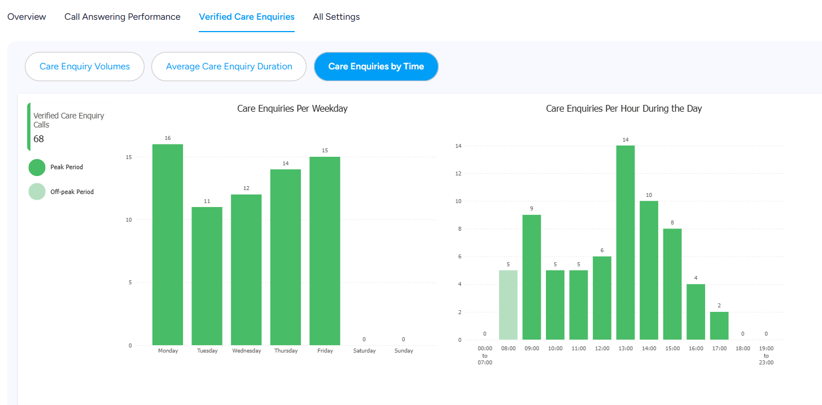Image resolution: width=822 pixels, height=405 pixels.
Task: Select the 14:00 bar showing 10 enquiries
Action: coord(649,270)
